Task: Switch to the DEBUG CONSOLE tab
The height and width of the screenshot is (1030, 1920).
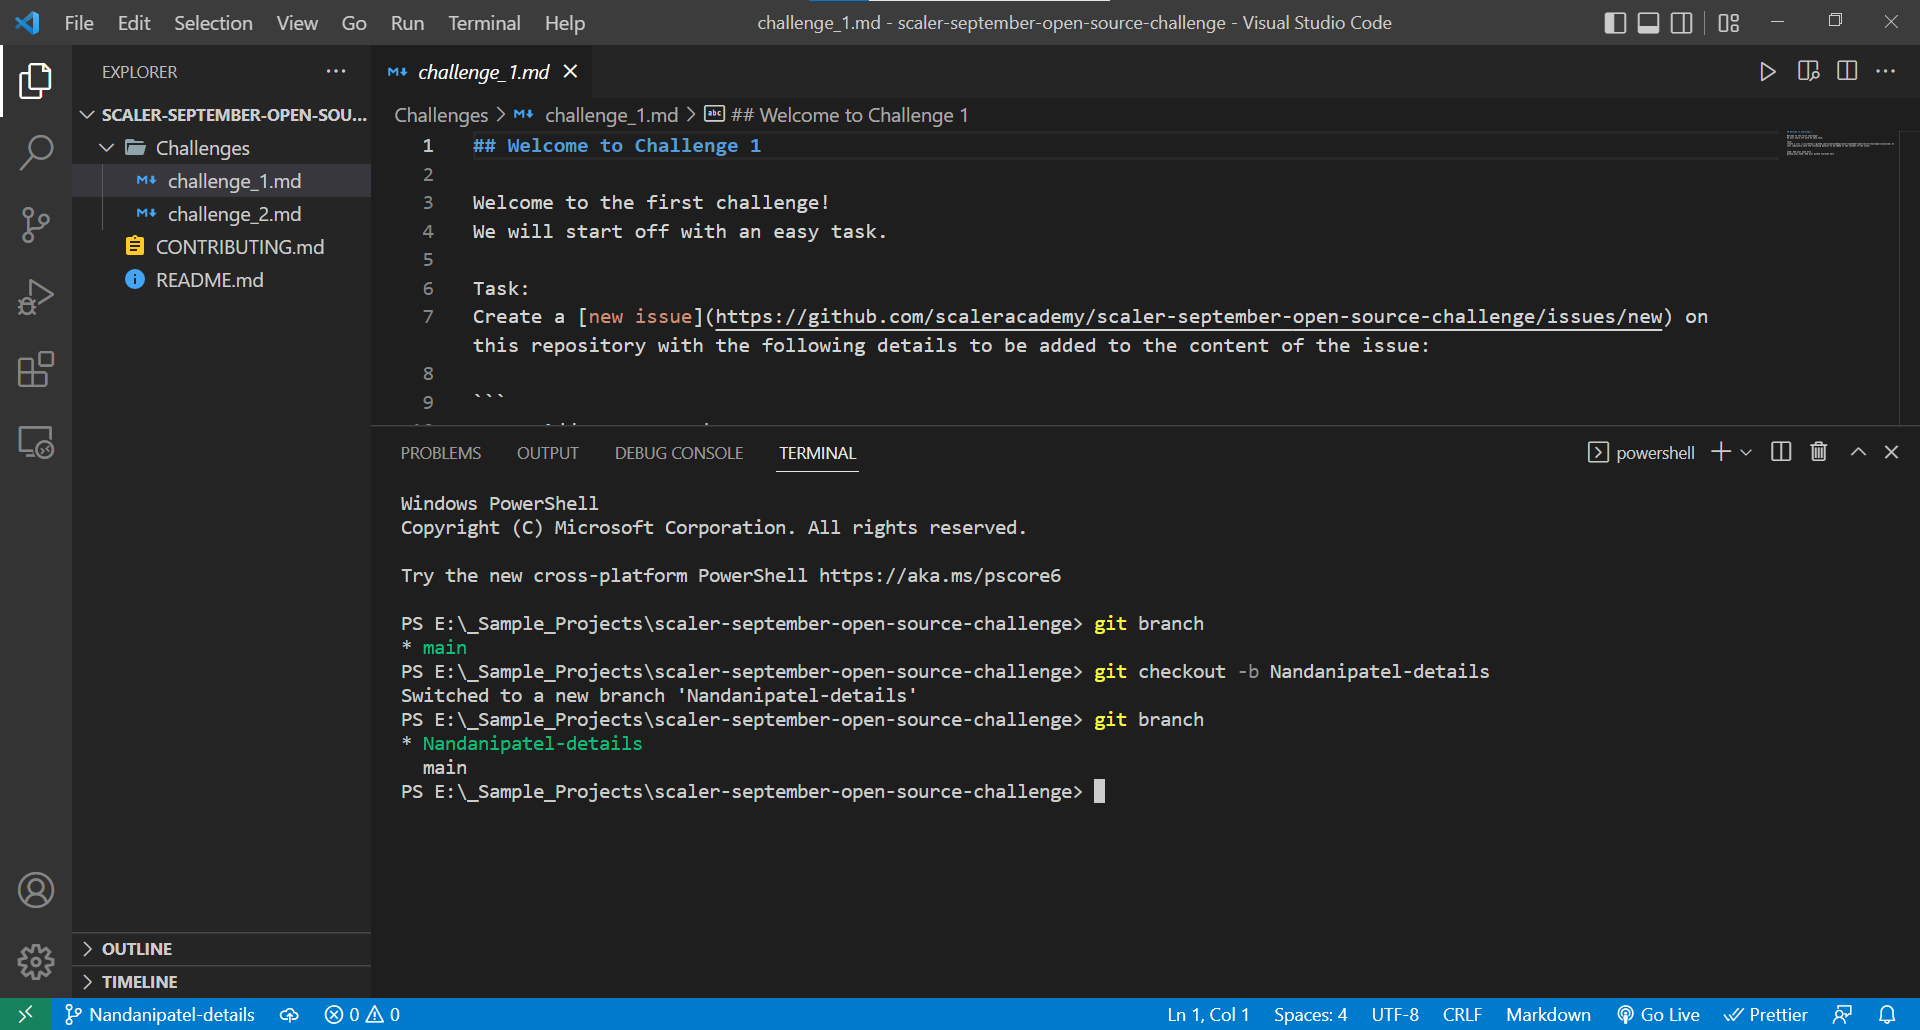Action: [x=678, y=452]
